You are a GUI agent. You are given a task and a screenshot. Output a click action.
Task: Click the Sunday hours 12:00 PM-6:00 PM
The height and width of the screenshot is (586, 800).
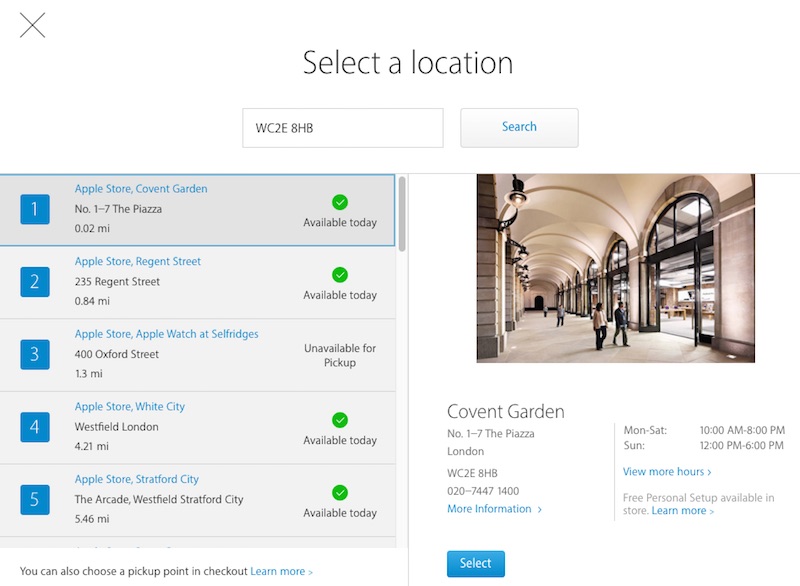point(741,445)
